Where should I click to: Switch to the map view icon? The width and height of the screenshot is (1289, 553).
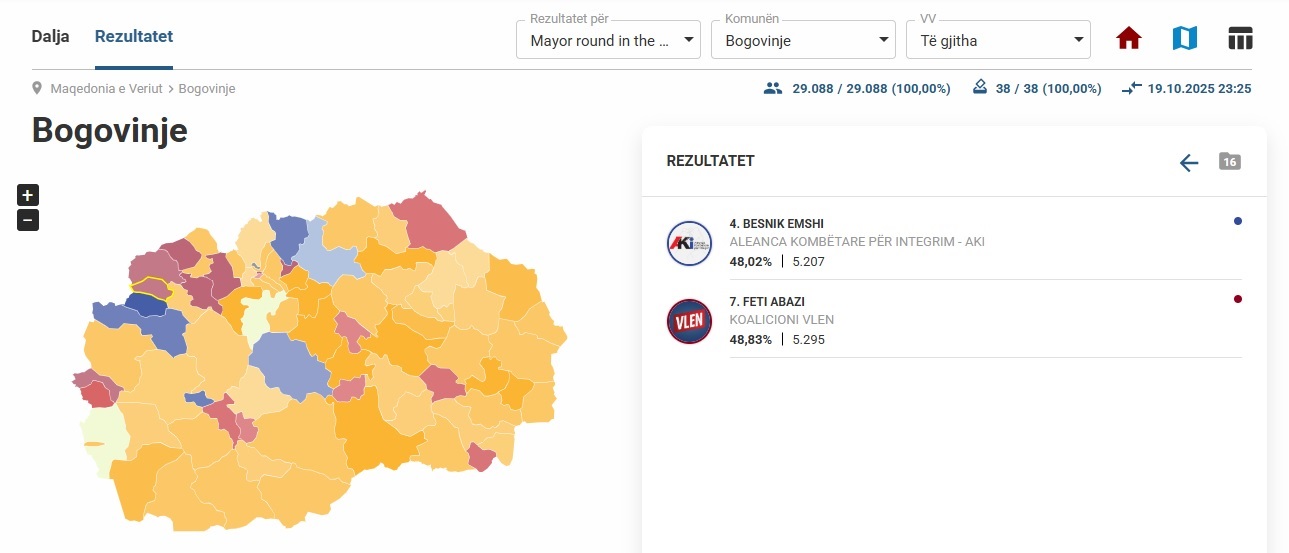coord(1185,39)
